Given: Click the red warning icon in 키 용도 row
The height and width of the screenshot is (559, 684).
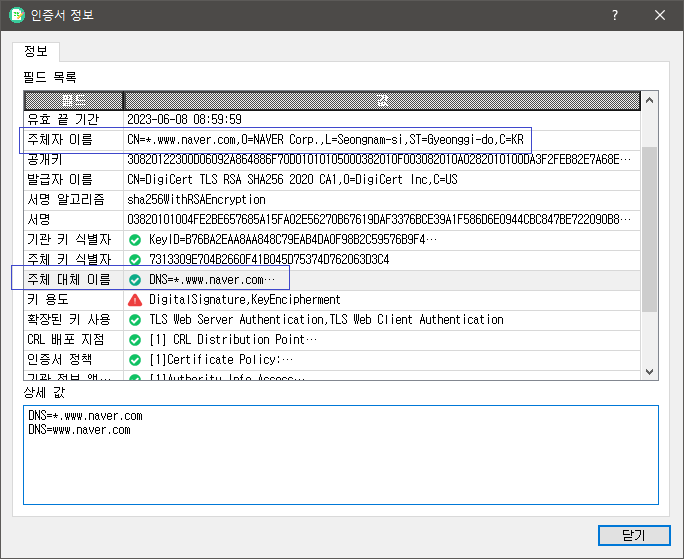Looking at the screenshot, I should click(135, 300).
